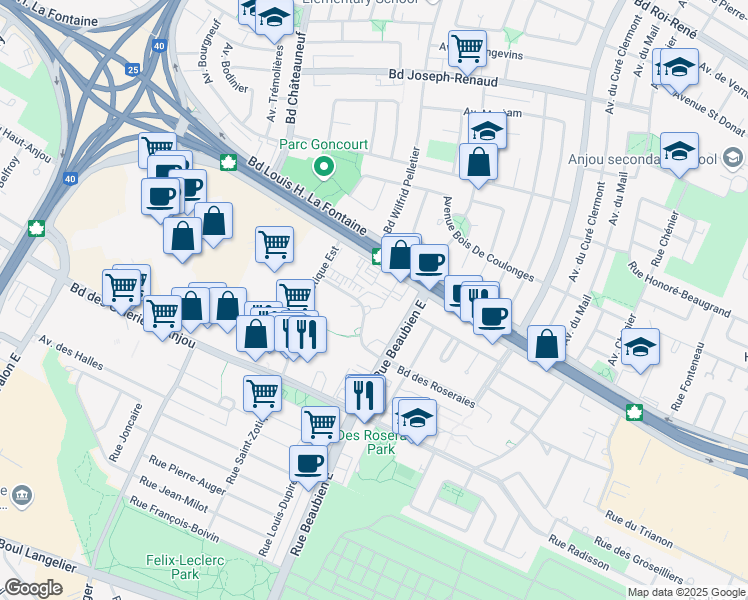
Task: Click the shopping bag marker below Av. du Mail
Action: pyautogui.click(x=546, y=346)
